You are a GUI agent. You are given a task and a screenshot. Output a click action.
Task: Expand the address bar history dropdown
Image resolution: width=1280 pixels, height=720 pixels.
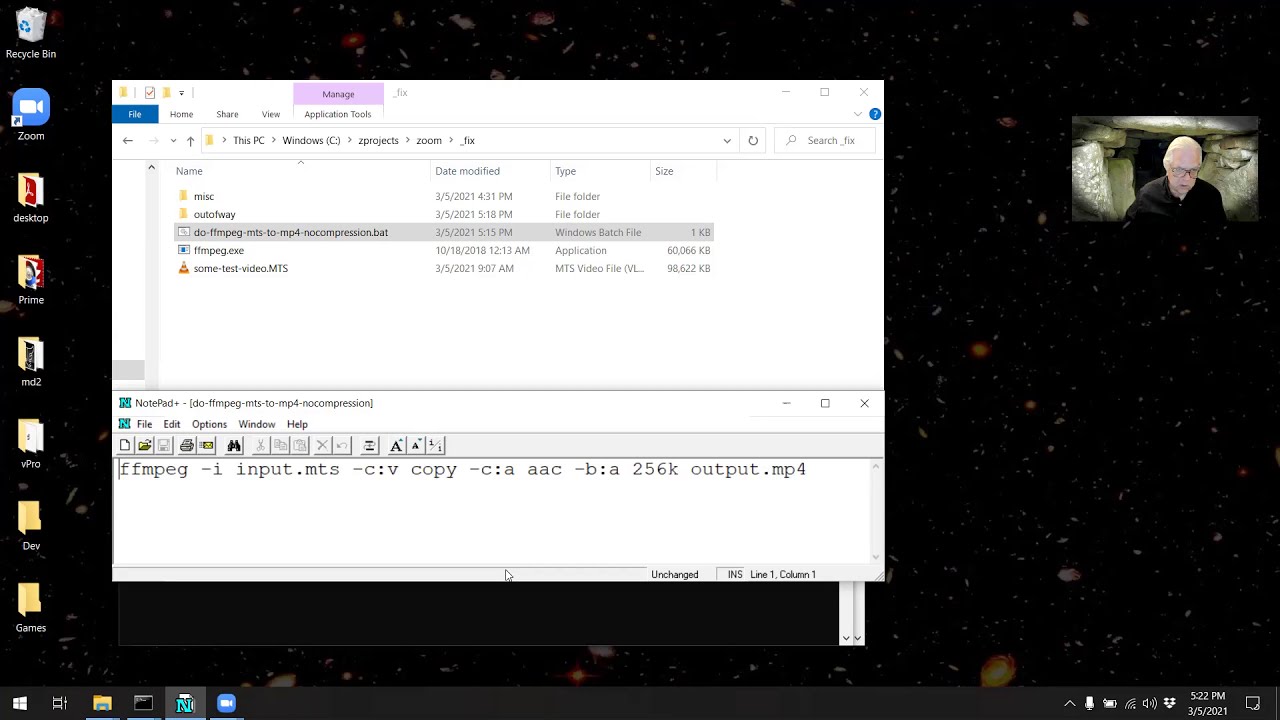click(727, 140)
